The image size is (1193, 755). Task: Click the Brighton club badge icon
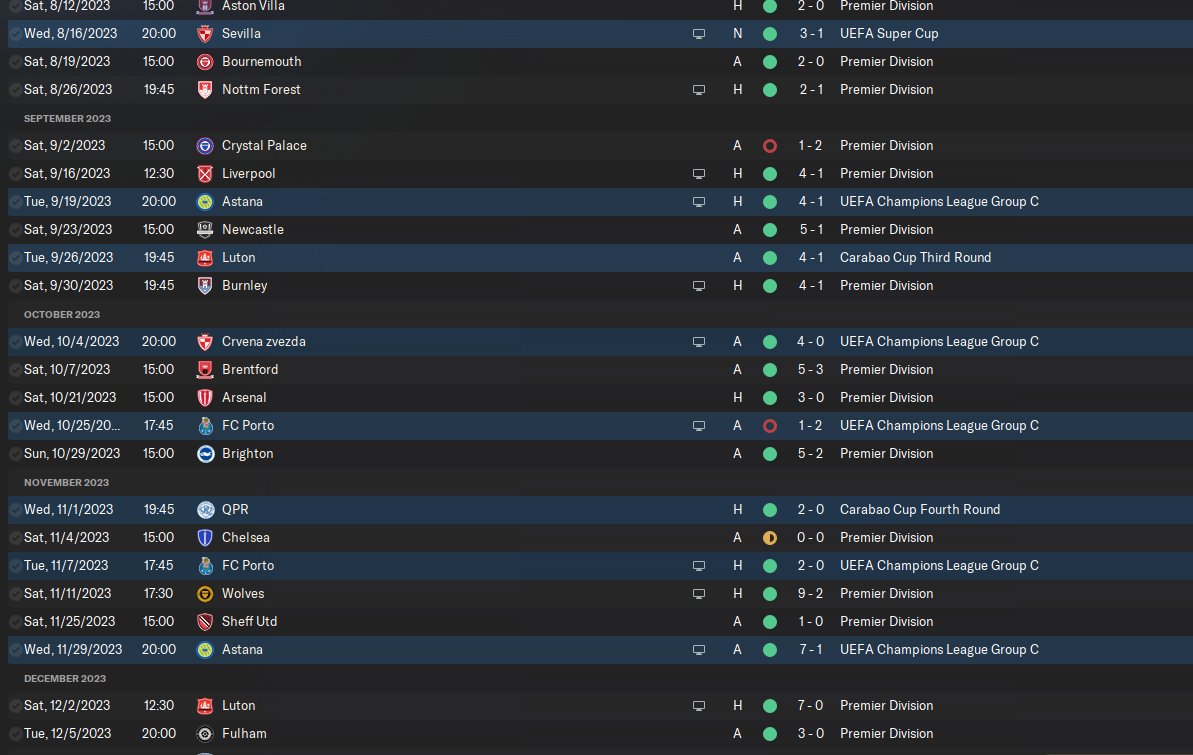(x=205, y=454)
